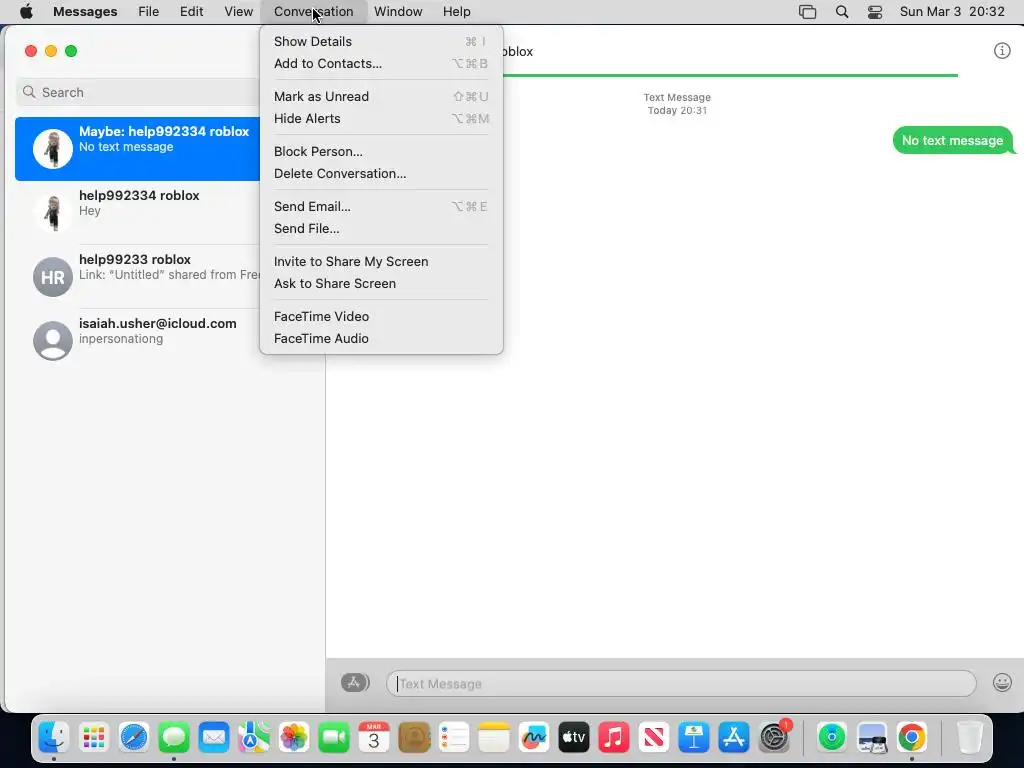Click the menu bar date and time
1024x768 pixels.
(x=952, y=12)
